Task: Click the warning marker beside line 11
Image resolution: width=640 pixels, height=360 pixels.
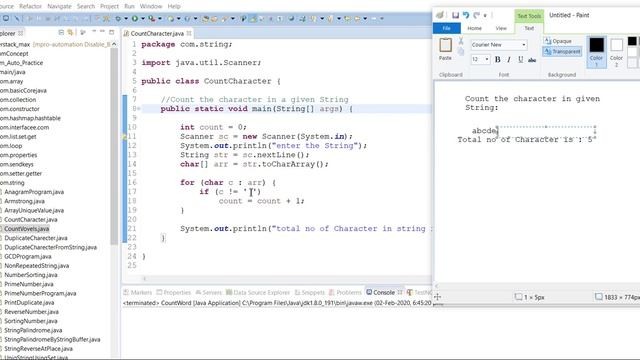Action: [x=125, y=137]
